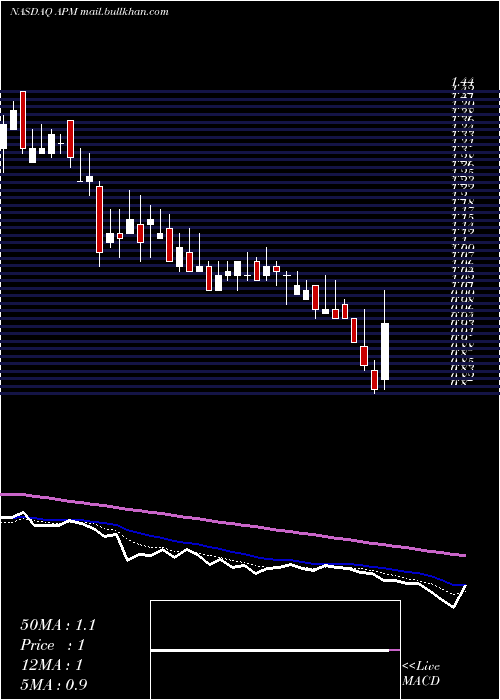The image size is (500, 700).
Task: Click the "50MA : 1.1" label
Action: coord(58,625)
